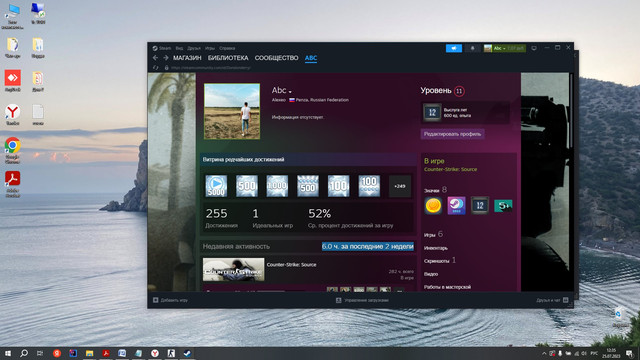
Task: Open the 12 years of service badge
Action: point(480,205)
